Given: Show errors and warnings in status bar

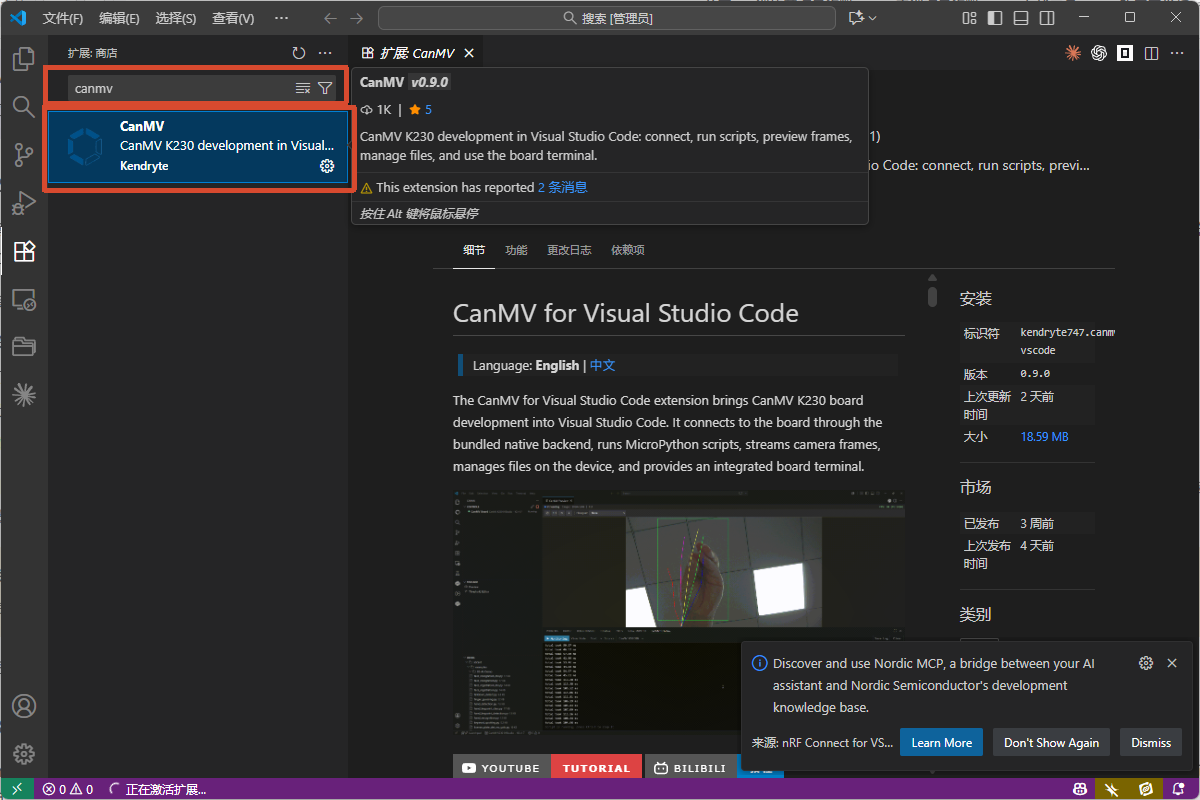Looking at the screenshot, I should pos(68,789).
